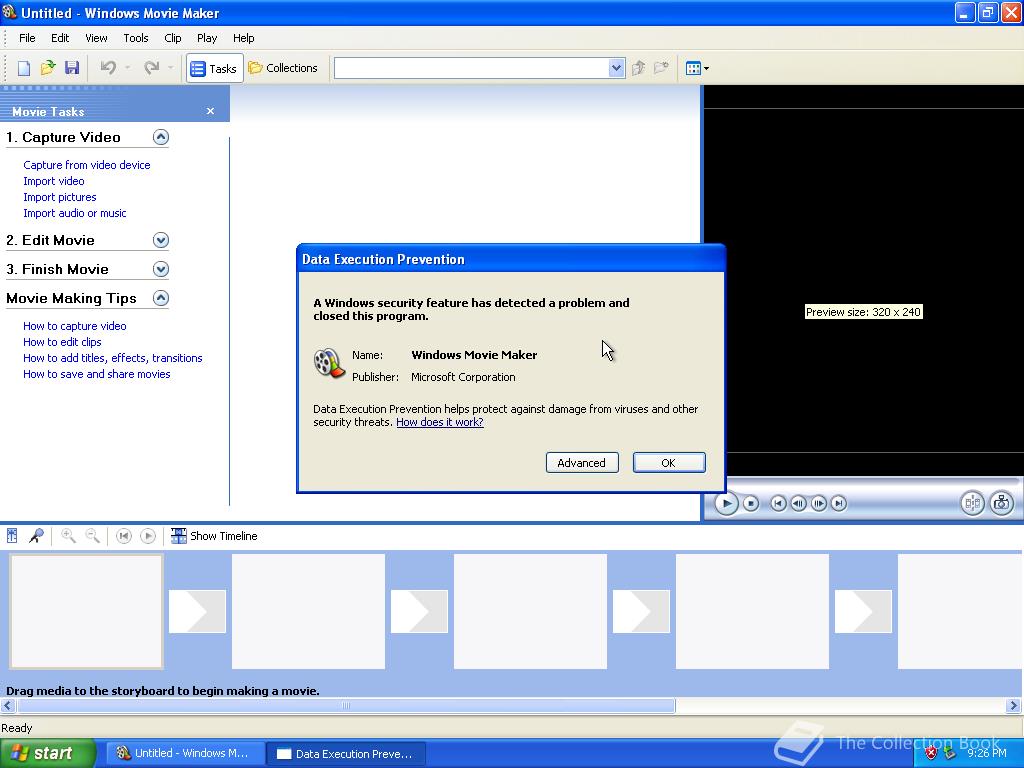The width and height of the screenshot is (1024, 768).
Task: Click the New Project toolbar icon
Action: (24, 68)
